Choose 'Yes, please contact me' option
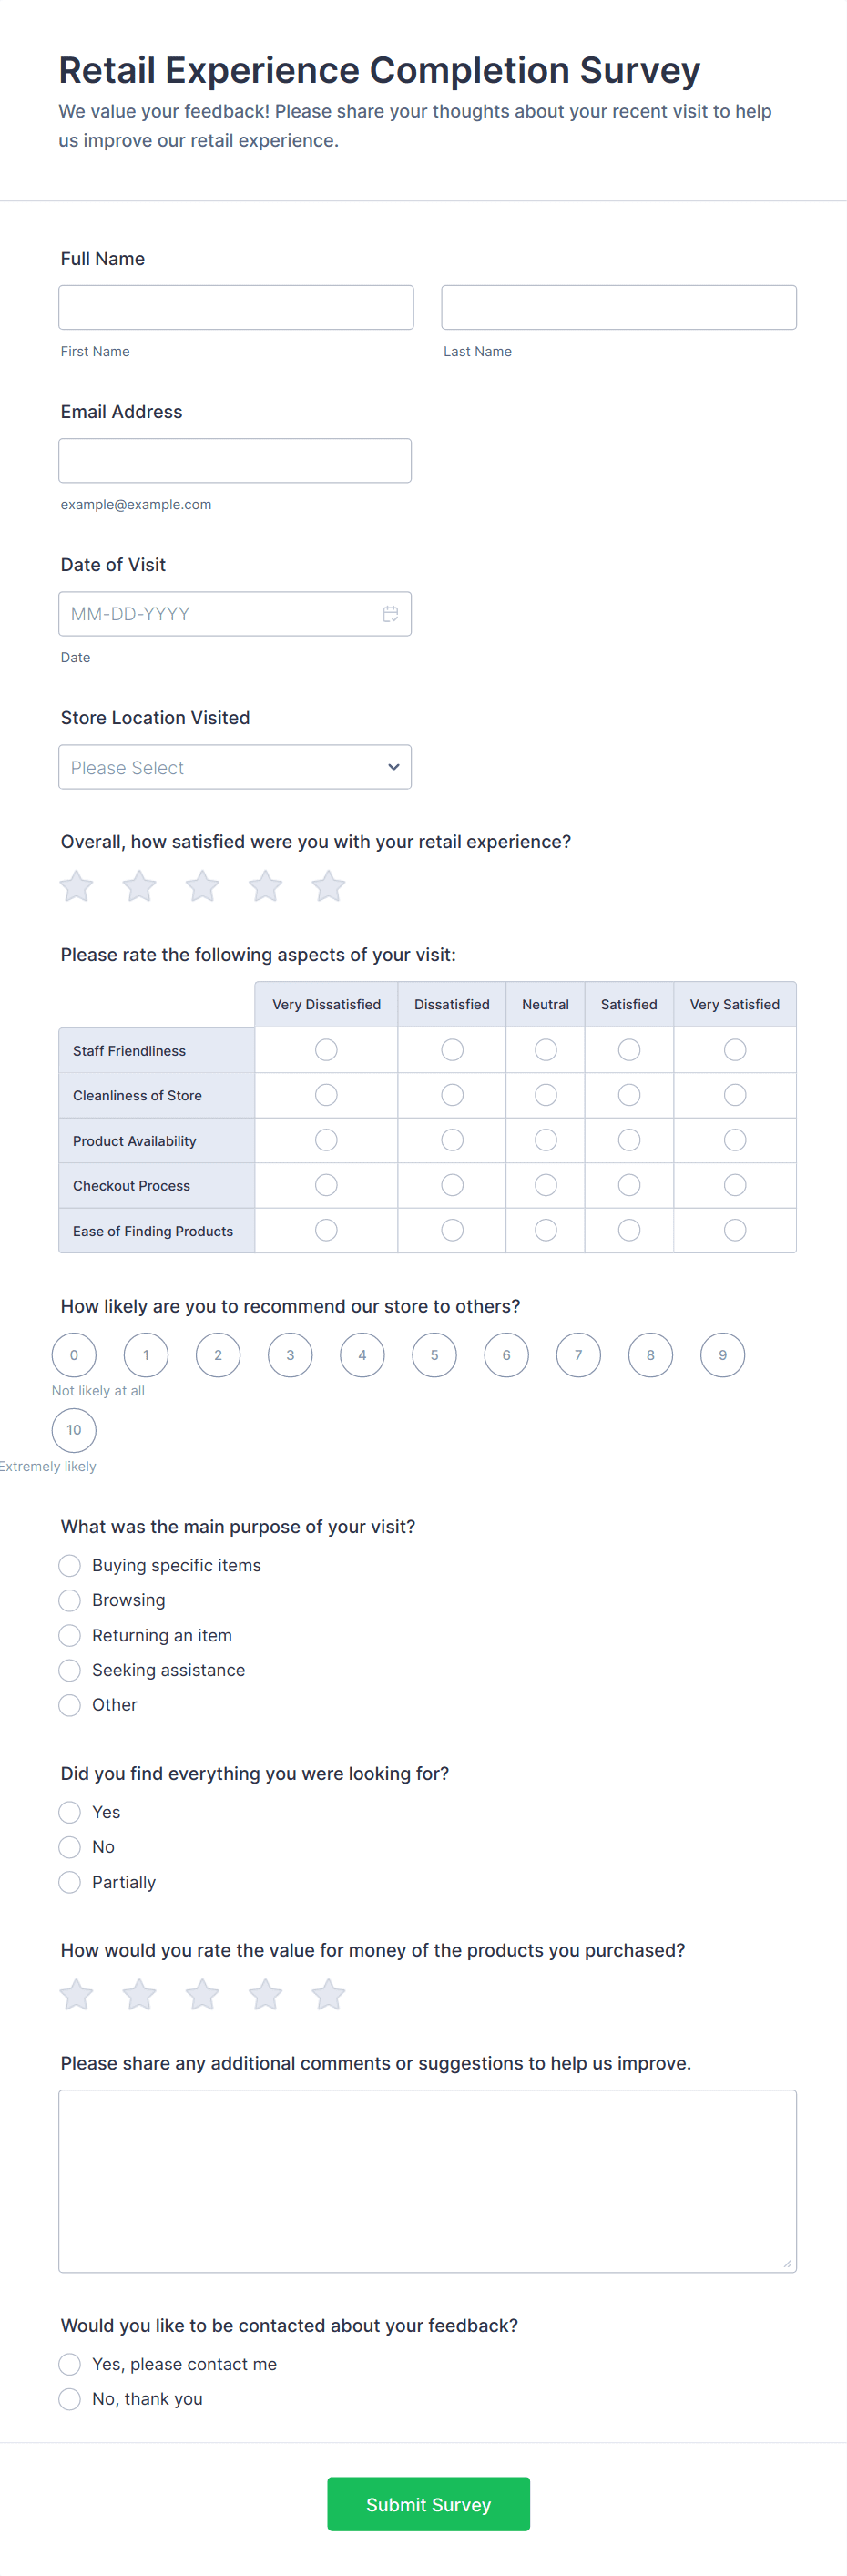 tap(70, 2364)
